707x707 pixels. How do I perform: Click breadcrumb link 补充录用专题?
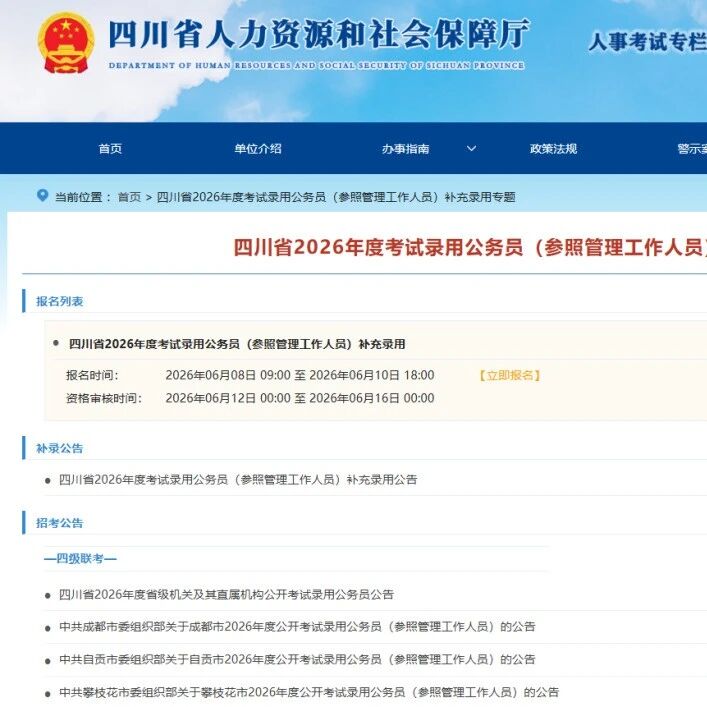pyautogui.click(x=336, y=197)
